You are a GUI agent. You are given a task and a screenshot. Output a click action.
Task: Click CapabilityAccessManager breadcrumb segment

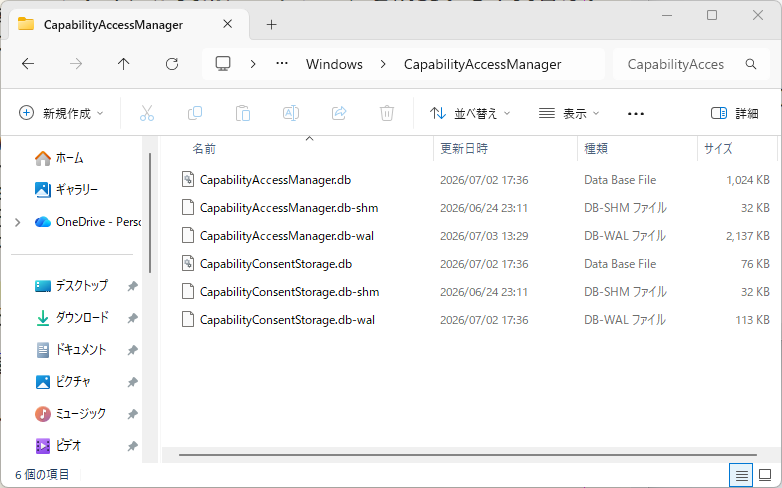tap(482, 64)
